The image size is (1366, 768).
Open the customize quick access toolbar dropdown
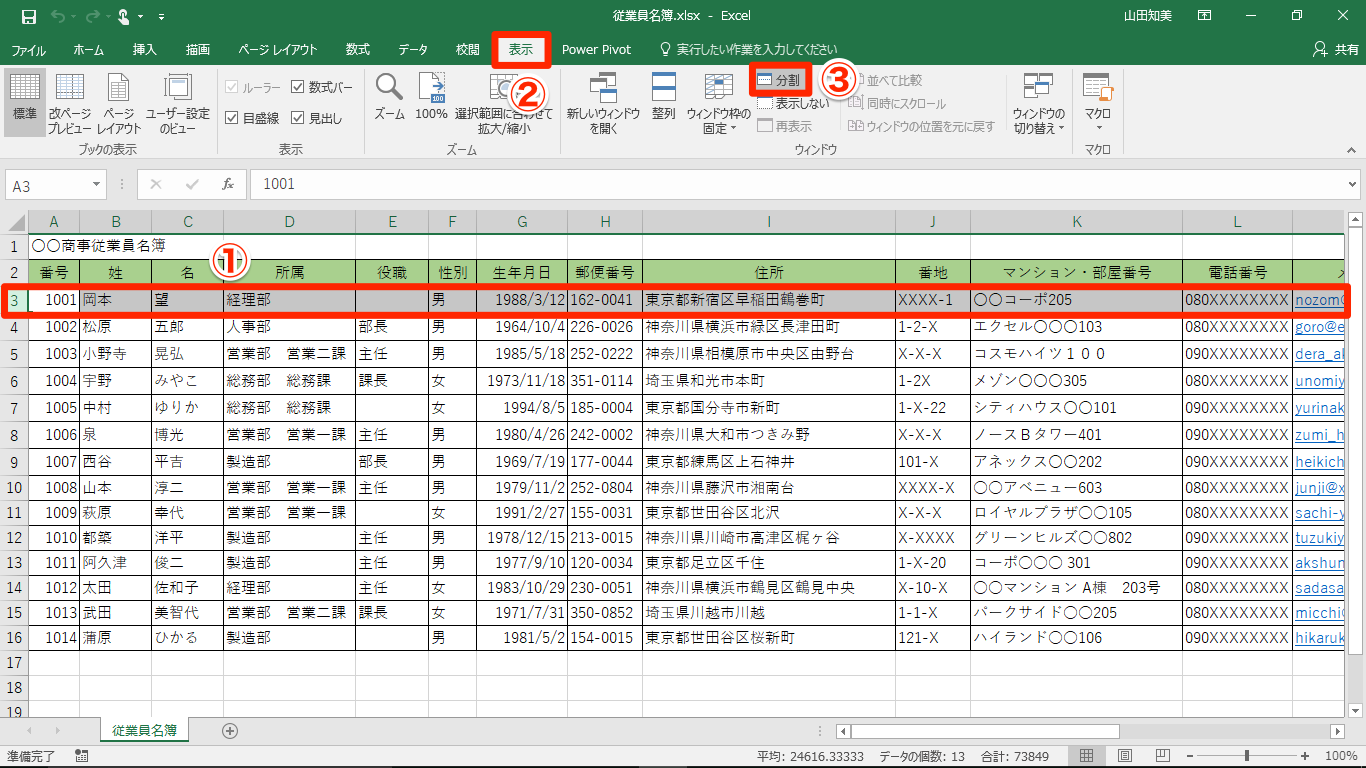(162, 17)
